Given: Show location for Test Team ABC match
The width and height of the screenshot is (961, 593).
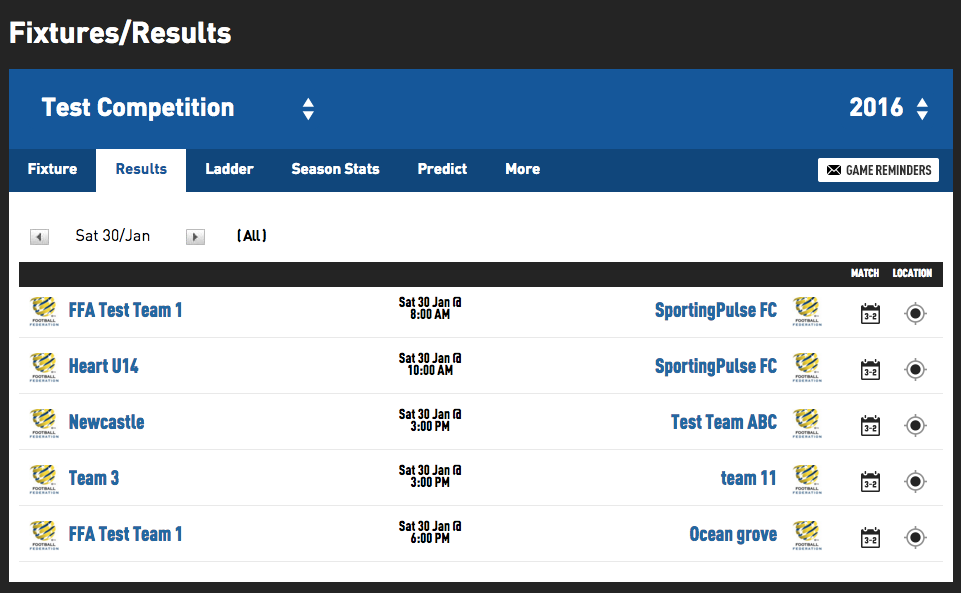Looking at the screenshot, I should click(914, 426).
